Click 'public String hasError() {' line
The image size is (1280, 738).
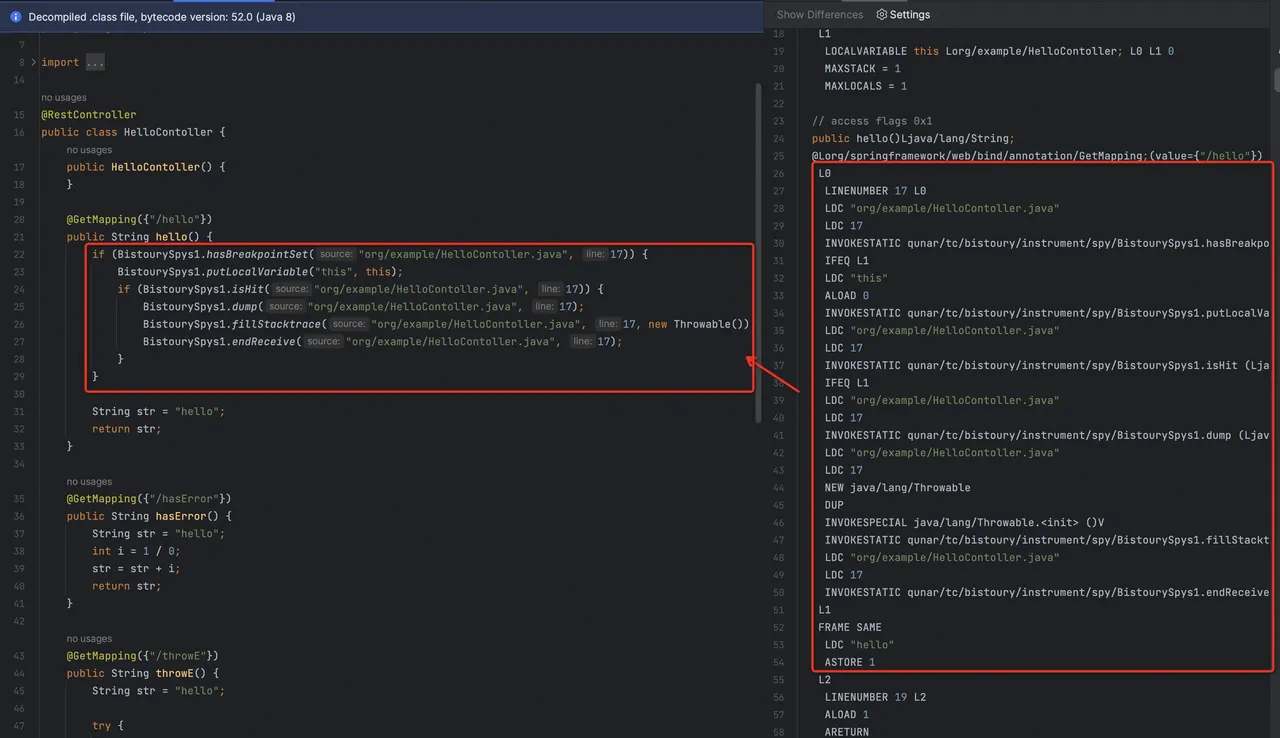tap(149, 516)
